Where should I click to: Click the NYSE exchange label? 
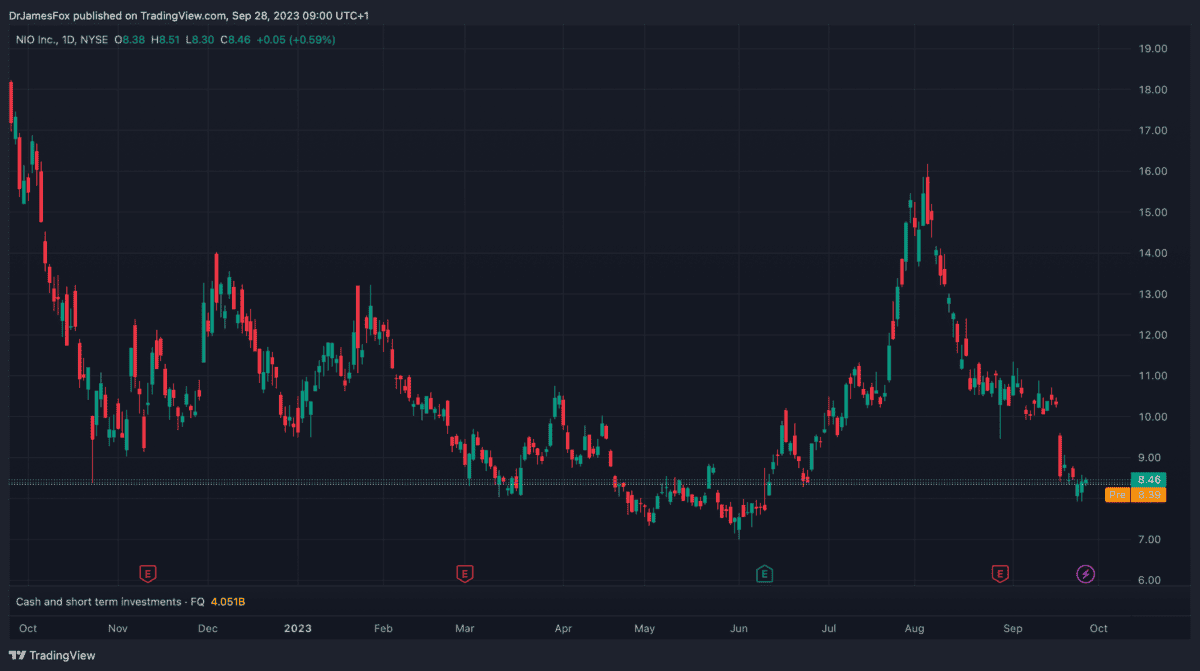(x=94, y=40)
